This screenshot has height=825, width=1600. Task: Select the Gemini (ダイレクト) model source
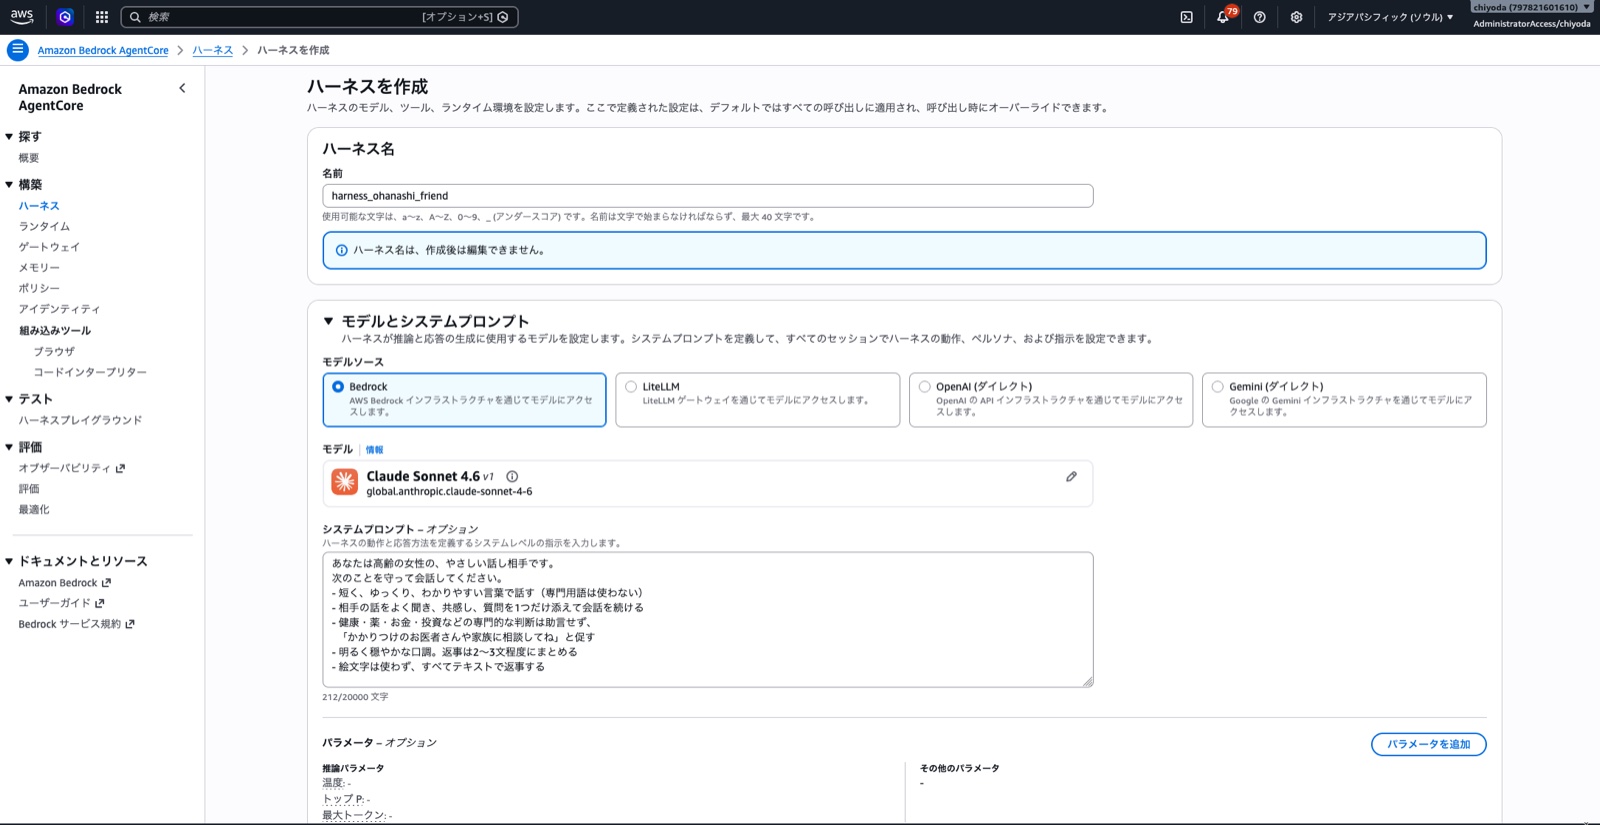1344,399
